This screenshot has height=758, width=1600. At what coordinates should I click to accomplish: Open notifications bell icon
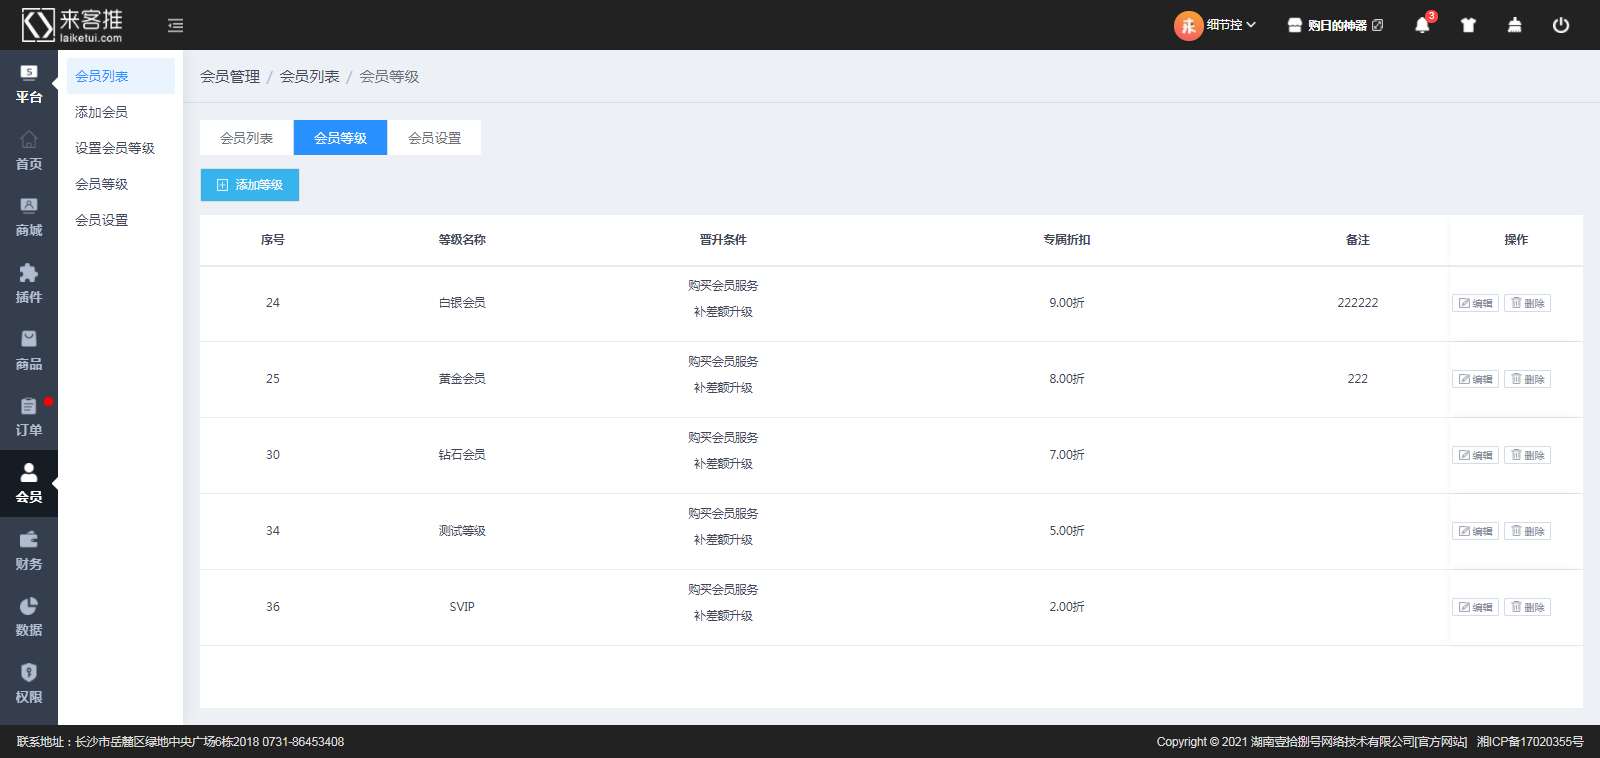[x=1423, y=25]
